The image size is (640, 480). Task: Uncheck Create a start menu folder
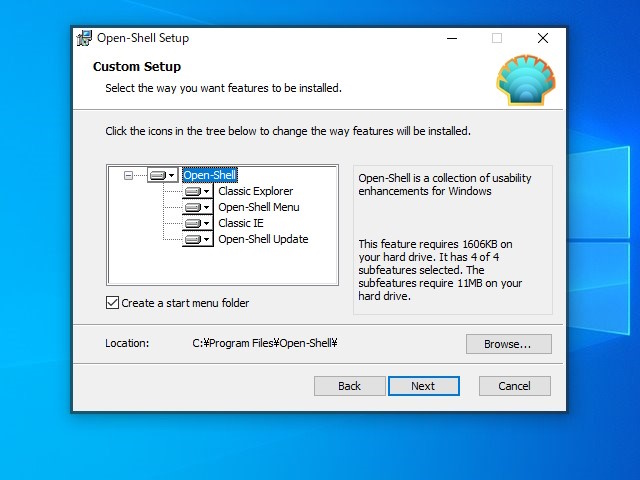[x=112, y=303]
